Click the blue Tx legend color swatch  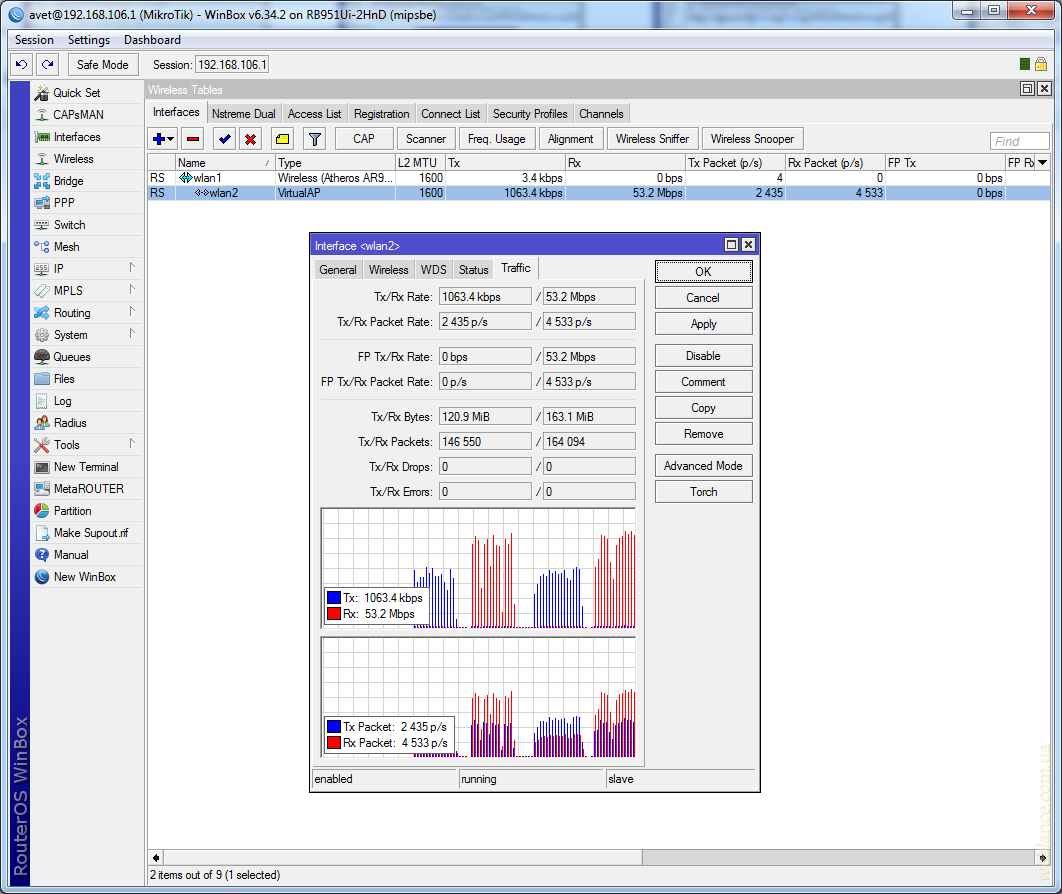click(334, 598)
